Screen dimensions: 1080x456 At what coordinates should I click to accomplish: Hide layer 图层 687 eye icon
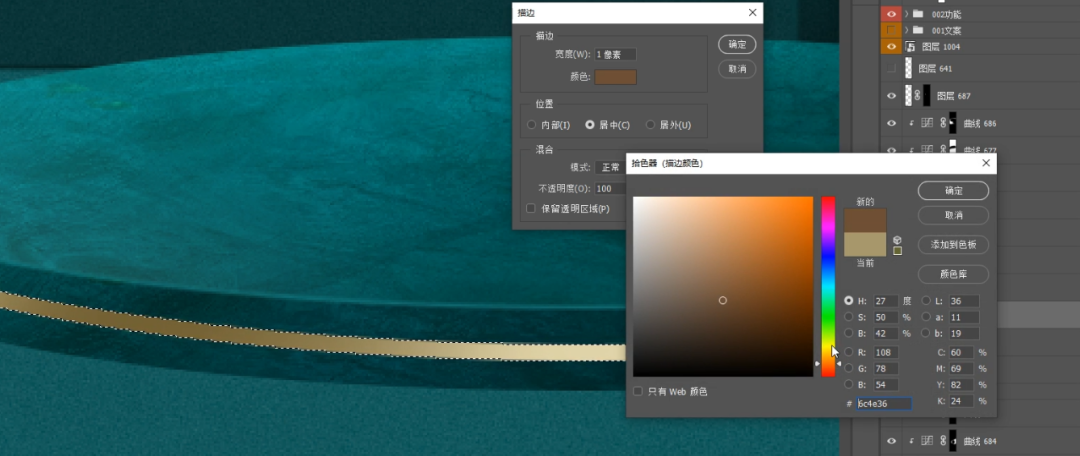pos(891,96)
